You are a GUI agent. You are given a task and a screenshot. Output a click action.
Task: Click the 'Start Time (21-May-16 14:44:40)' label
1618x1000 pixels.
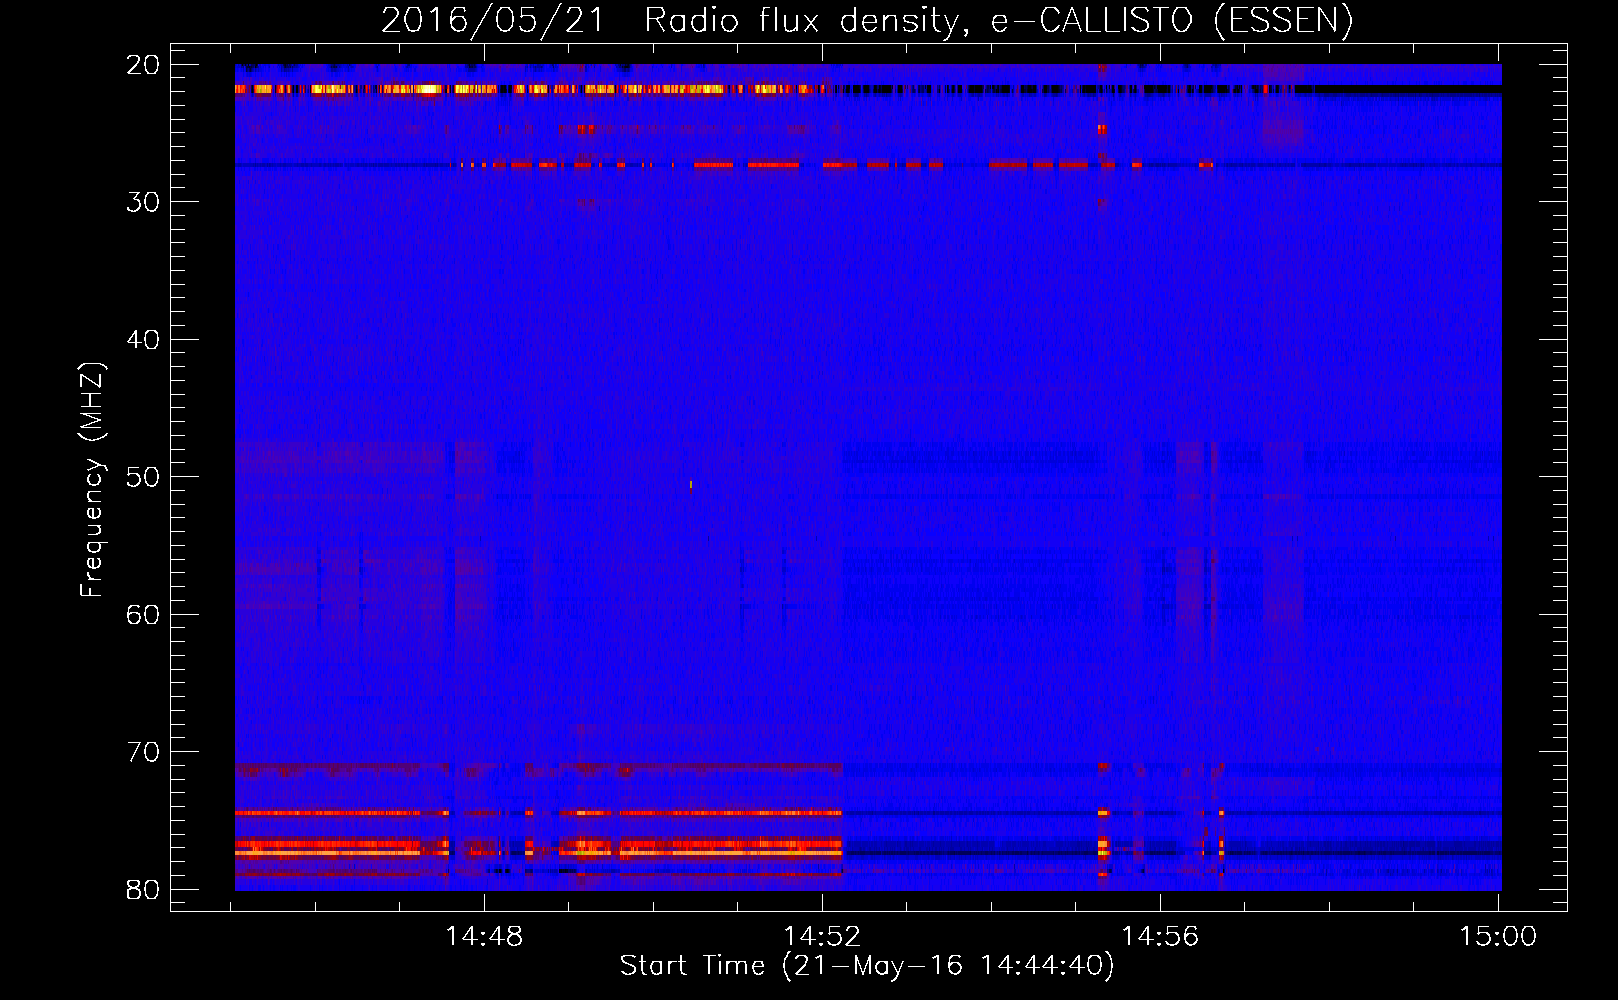coord(867,966)
